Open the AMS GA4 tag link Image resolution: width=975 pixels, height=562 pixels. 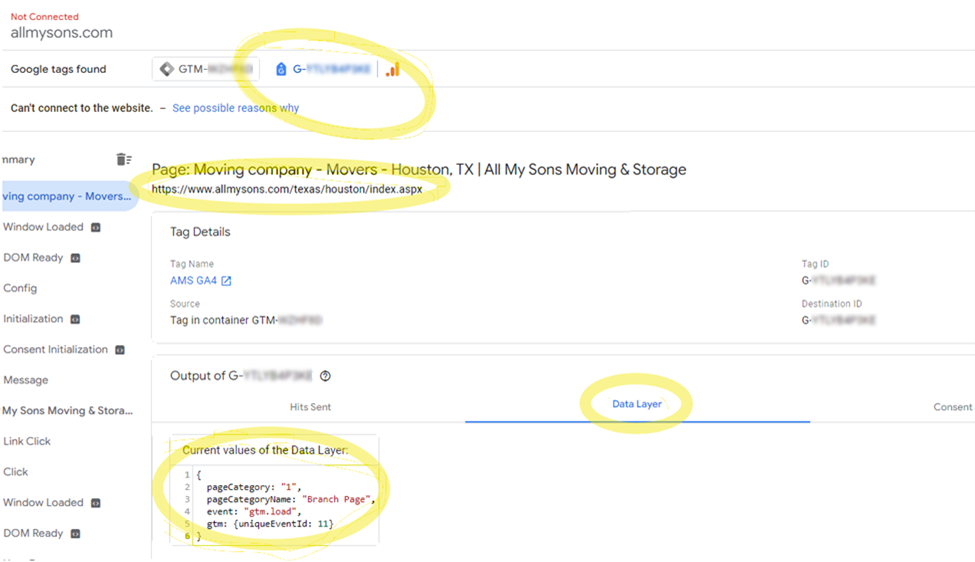pyautogui.click(x=193, y=280)
